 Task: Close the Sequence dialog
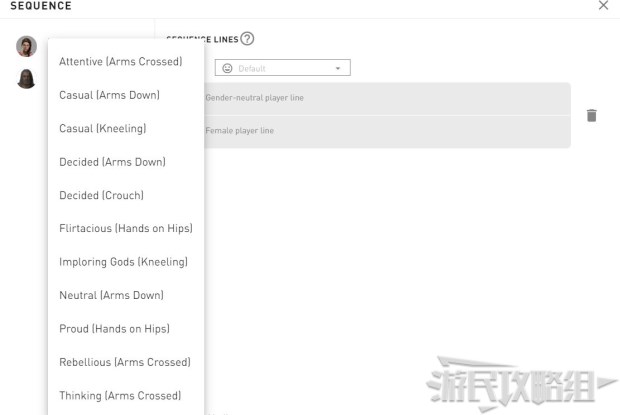pos(603,6)
